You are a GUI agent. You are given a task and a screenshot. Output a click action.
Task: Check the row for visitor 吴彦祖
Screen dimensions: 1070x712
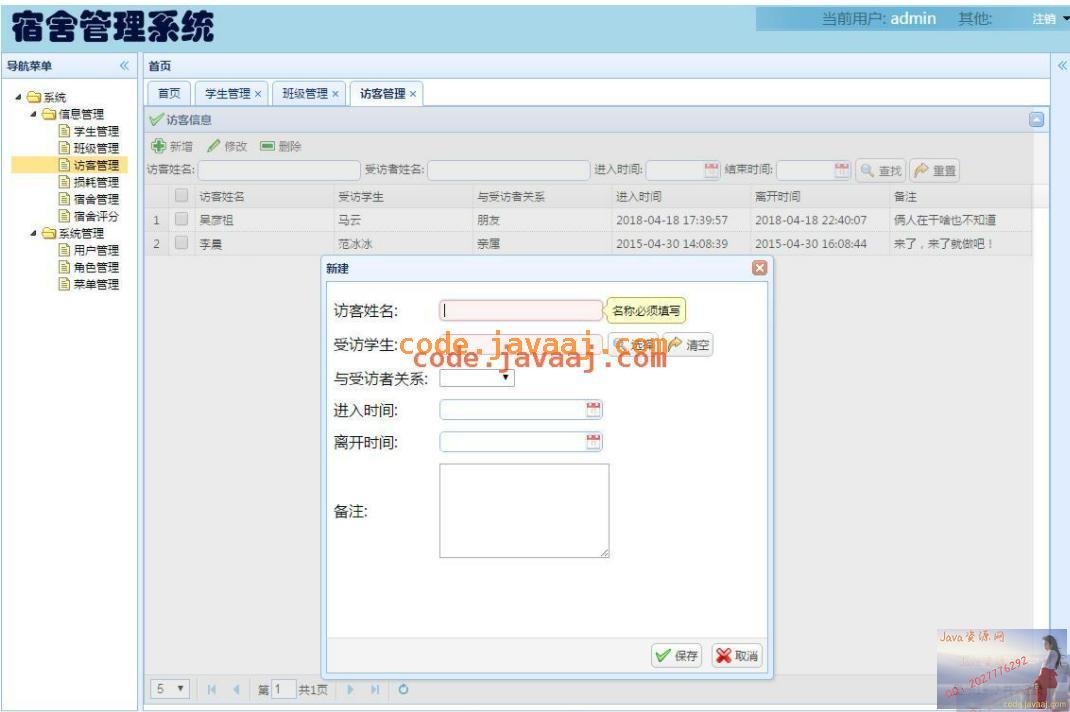(182, 219)
